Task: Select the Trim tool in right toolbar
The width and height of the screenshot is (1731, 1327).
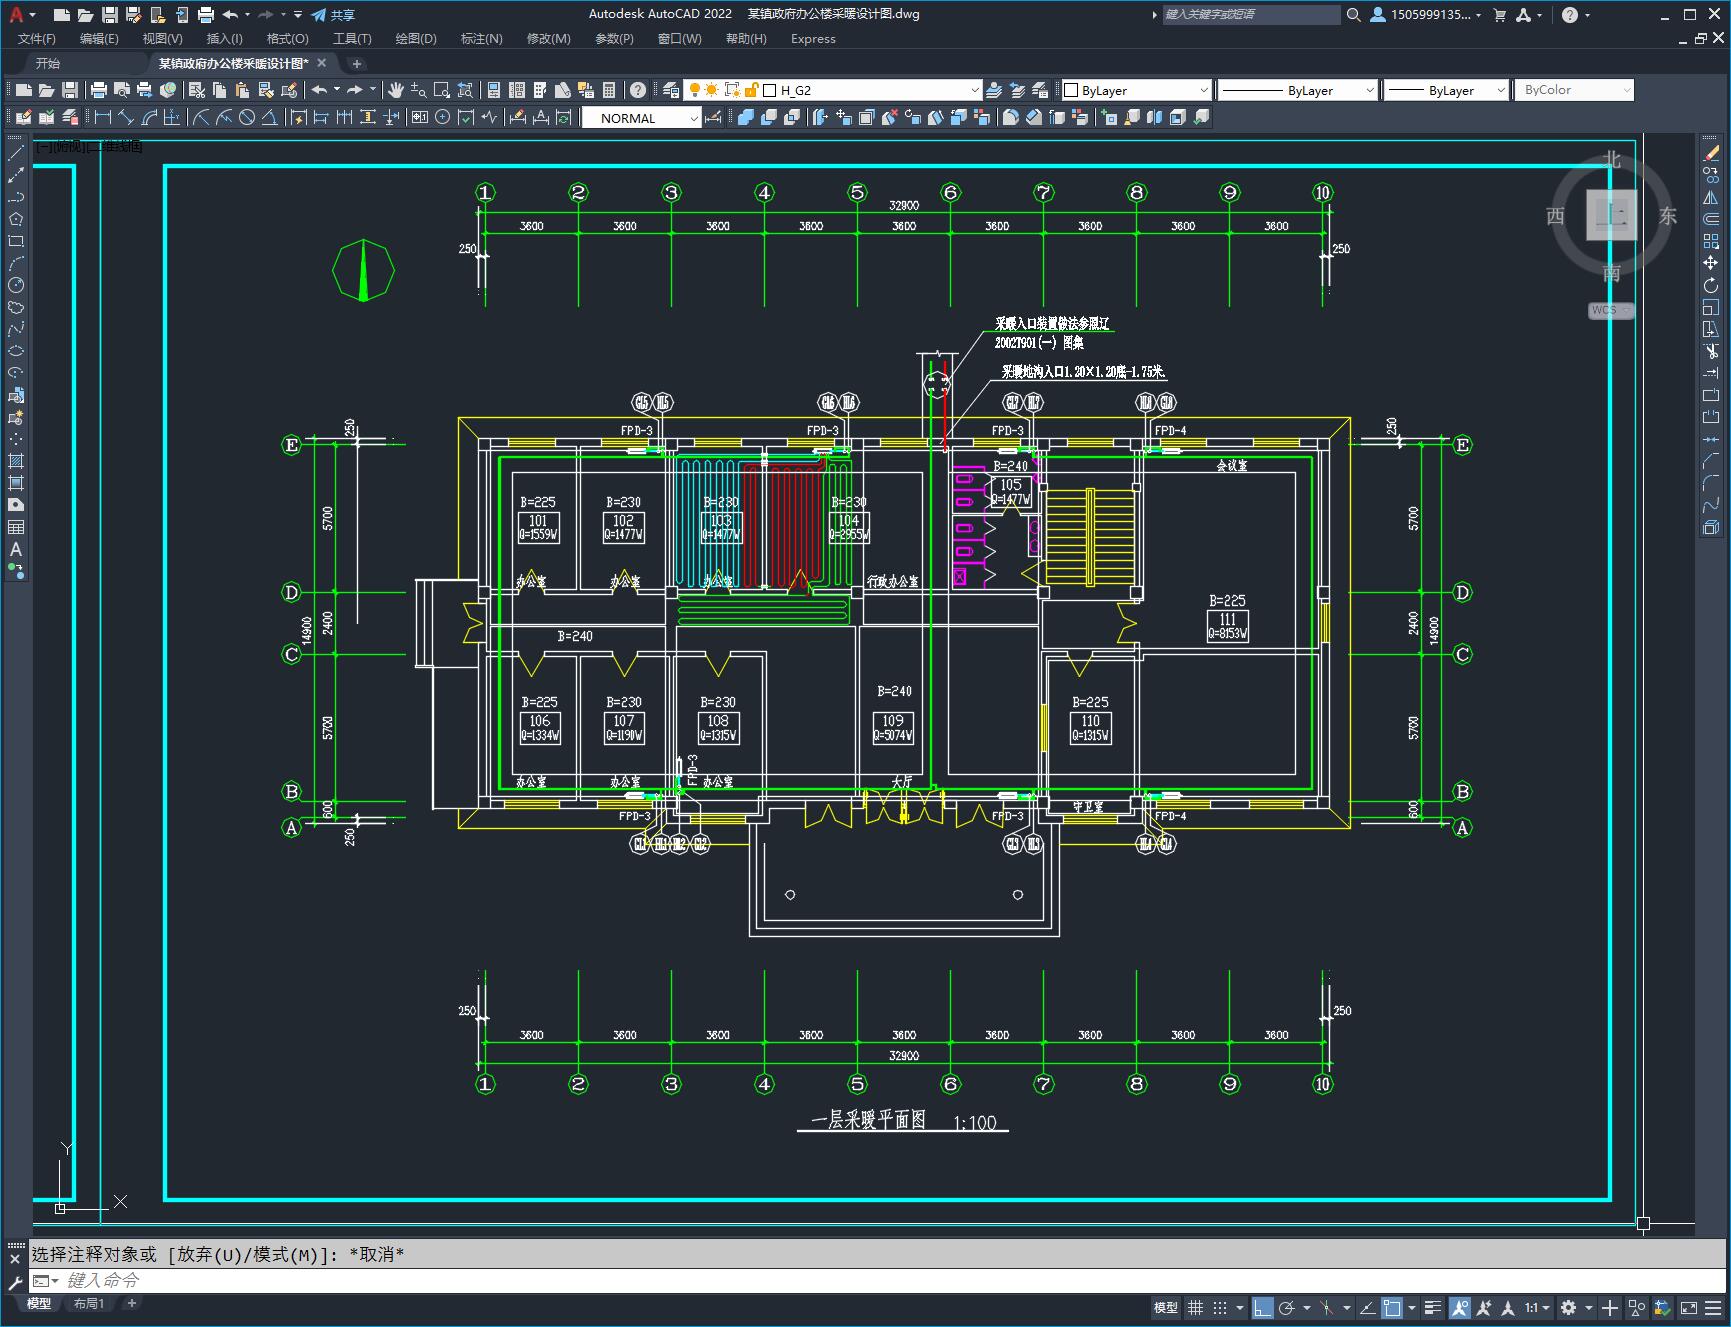Action: point(1711,351)
